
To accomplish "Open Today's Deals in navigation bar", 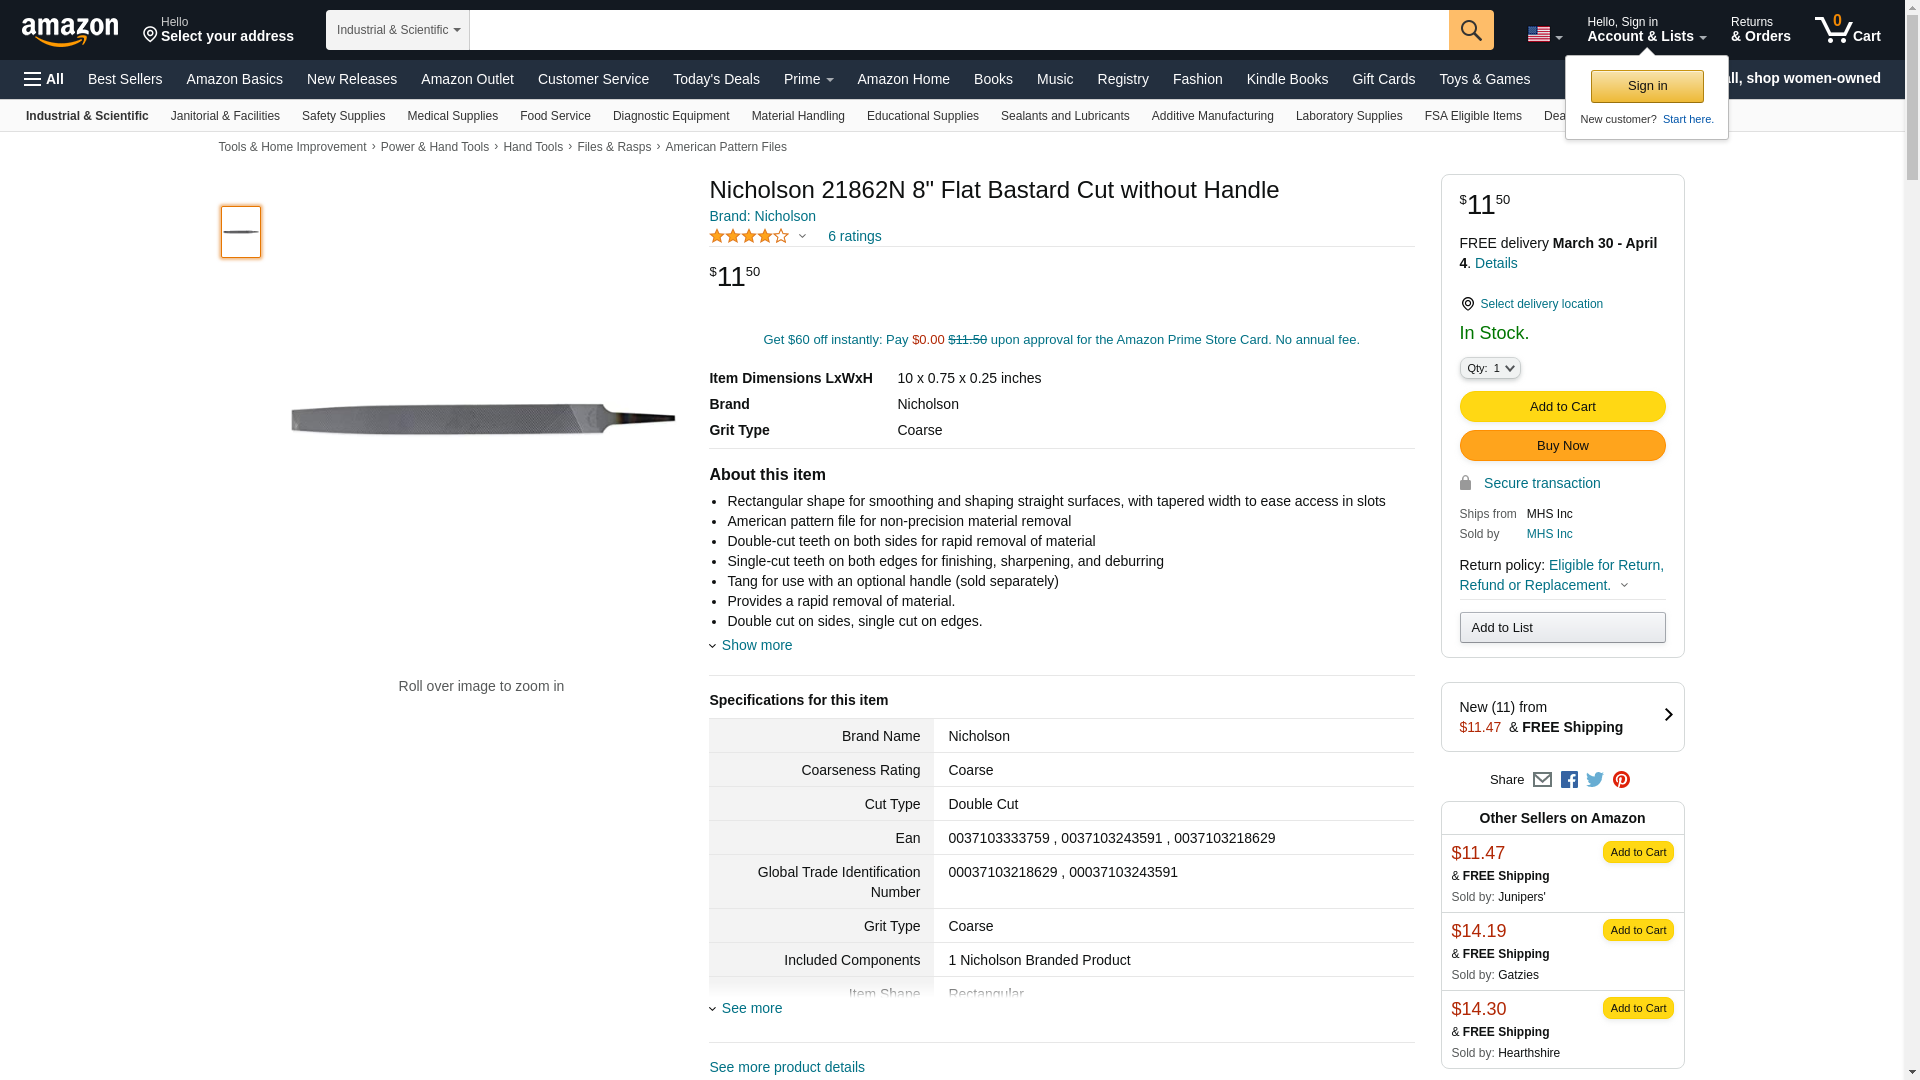I will click(716, 79).
